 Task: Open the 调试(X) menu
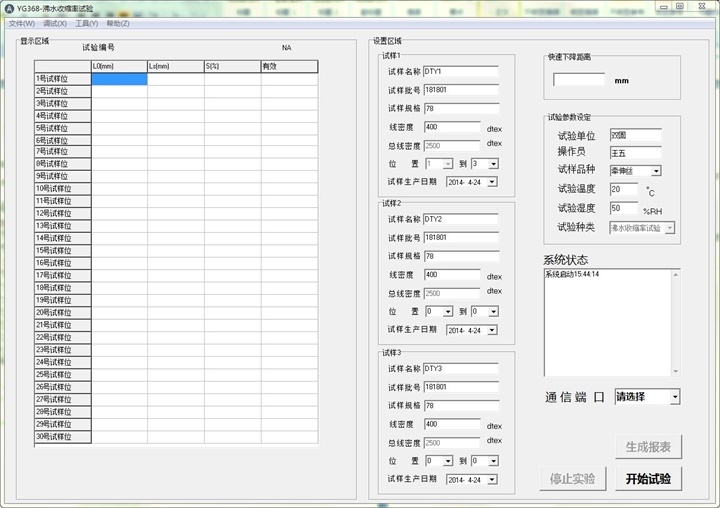coord(55,23)
